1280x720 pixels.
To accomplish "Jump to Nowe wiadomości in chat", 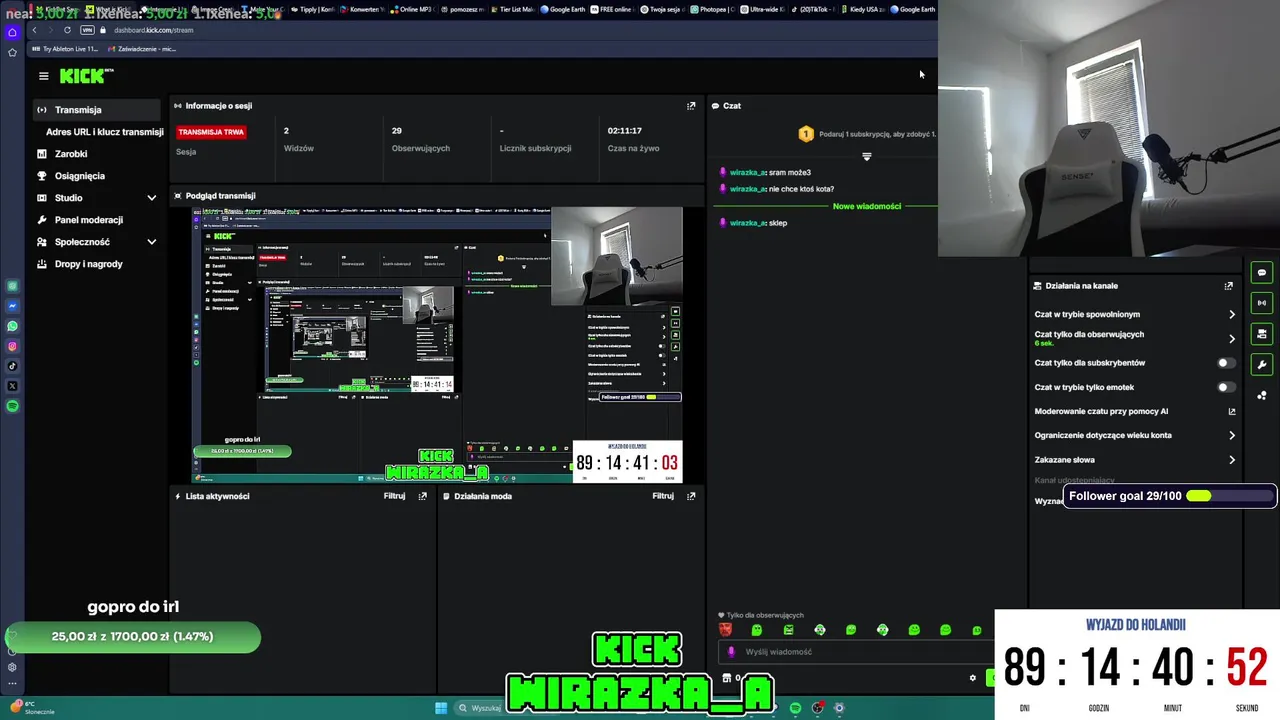I will tap(867, 206).
